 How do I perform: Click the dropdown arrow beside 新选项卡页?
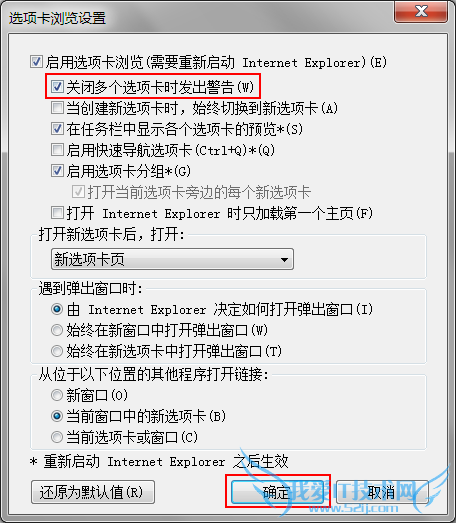tap(284, 259)
